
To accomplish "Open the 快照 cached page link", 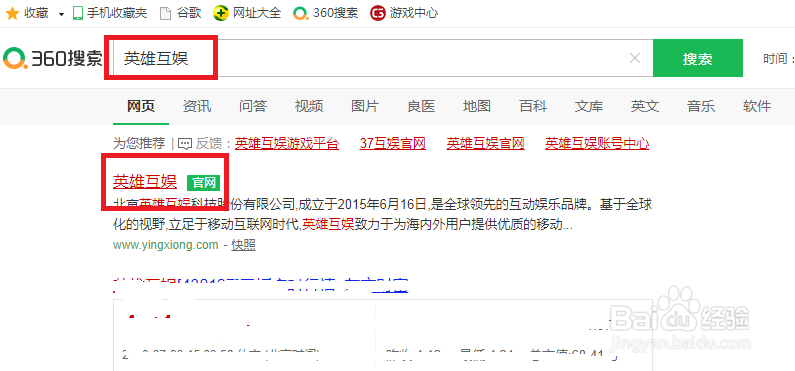I will click(243, 245).
